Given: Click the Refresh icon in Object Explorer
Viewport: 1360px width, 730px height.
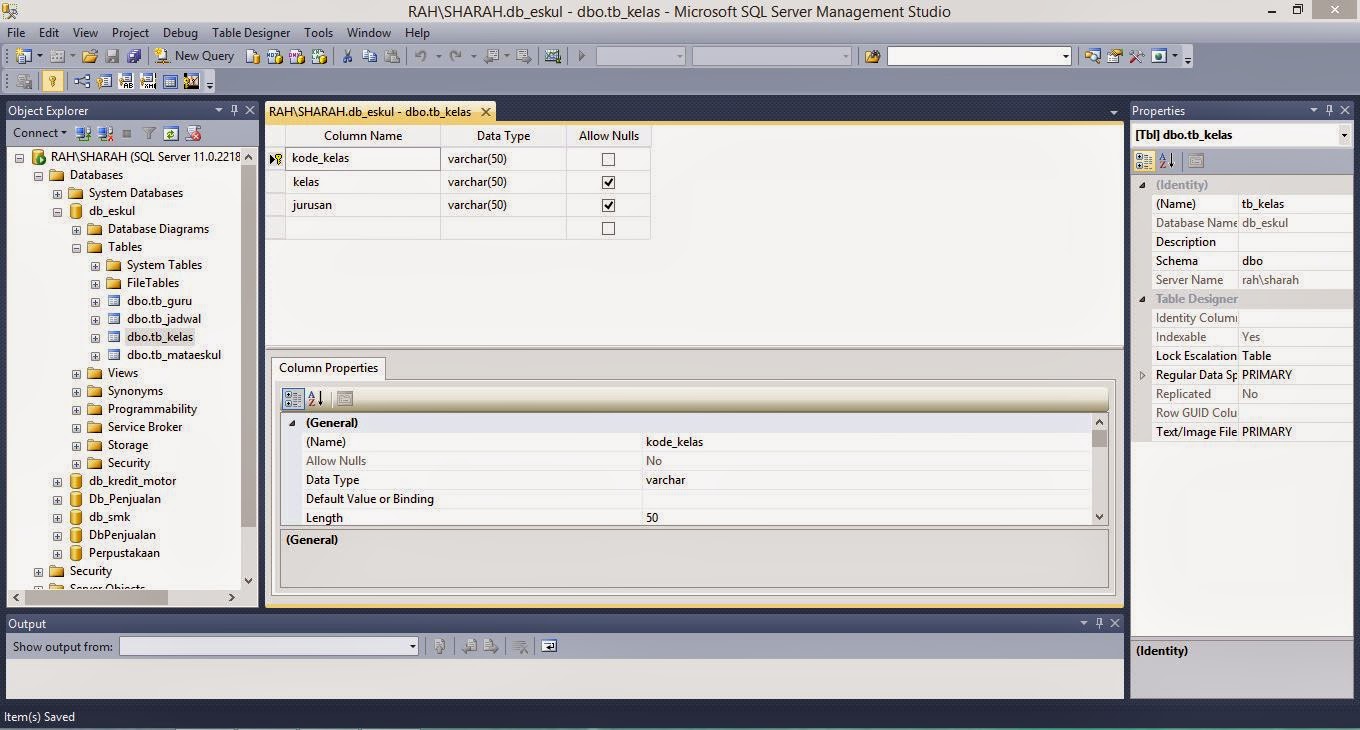Looking at the screenshot, I should click(171, 133).
